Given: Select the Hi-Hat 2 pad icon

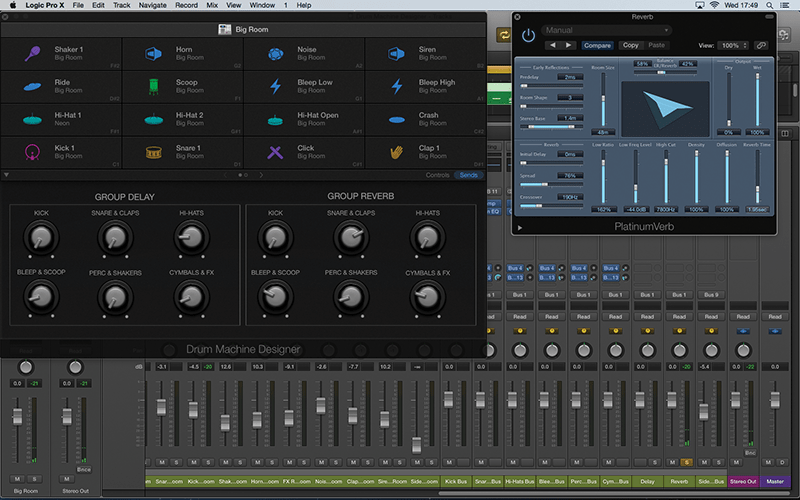Looking at the screenshot, I should pyautogui.click(x=154, y=119).
